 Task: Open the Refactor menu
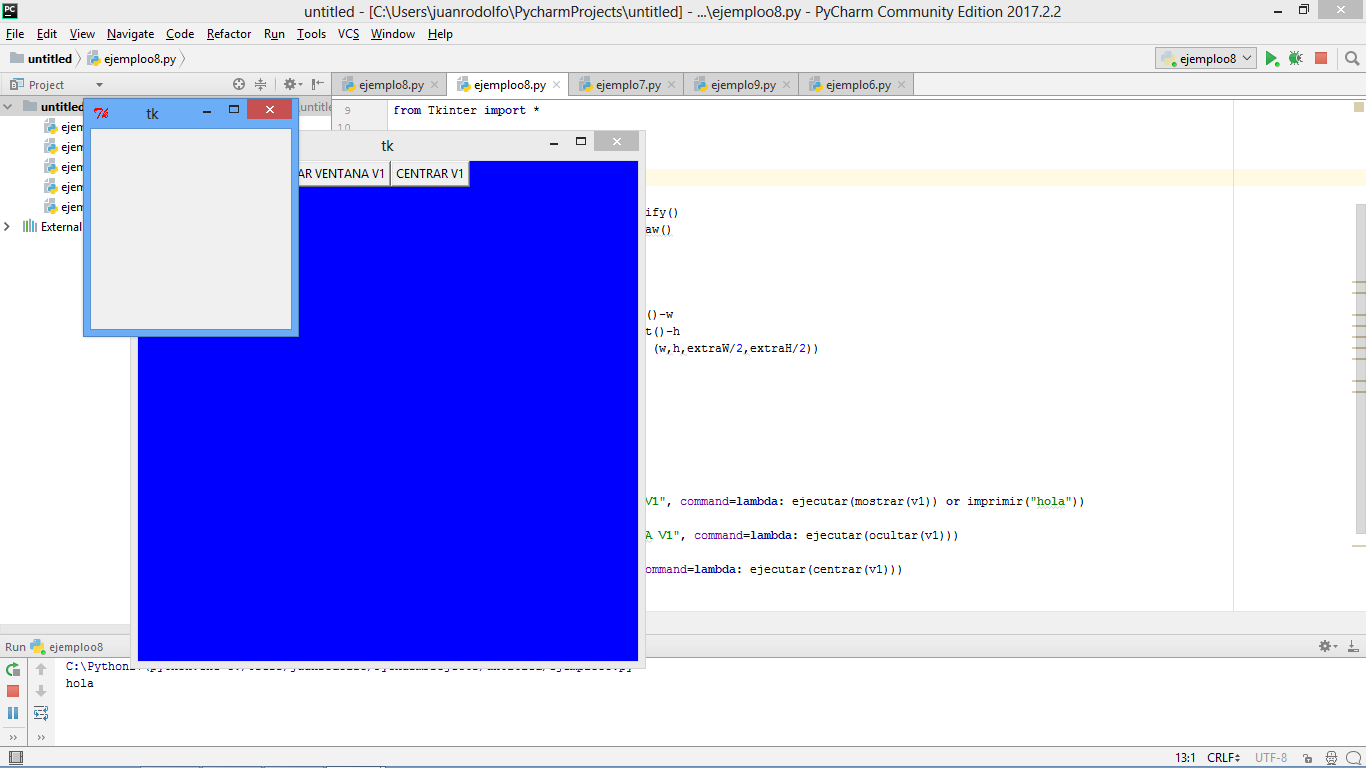click(x=228, y=33)
